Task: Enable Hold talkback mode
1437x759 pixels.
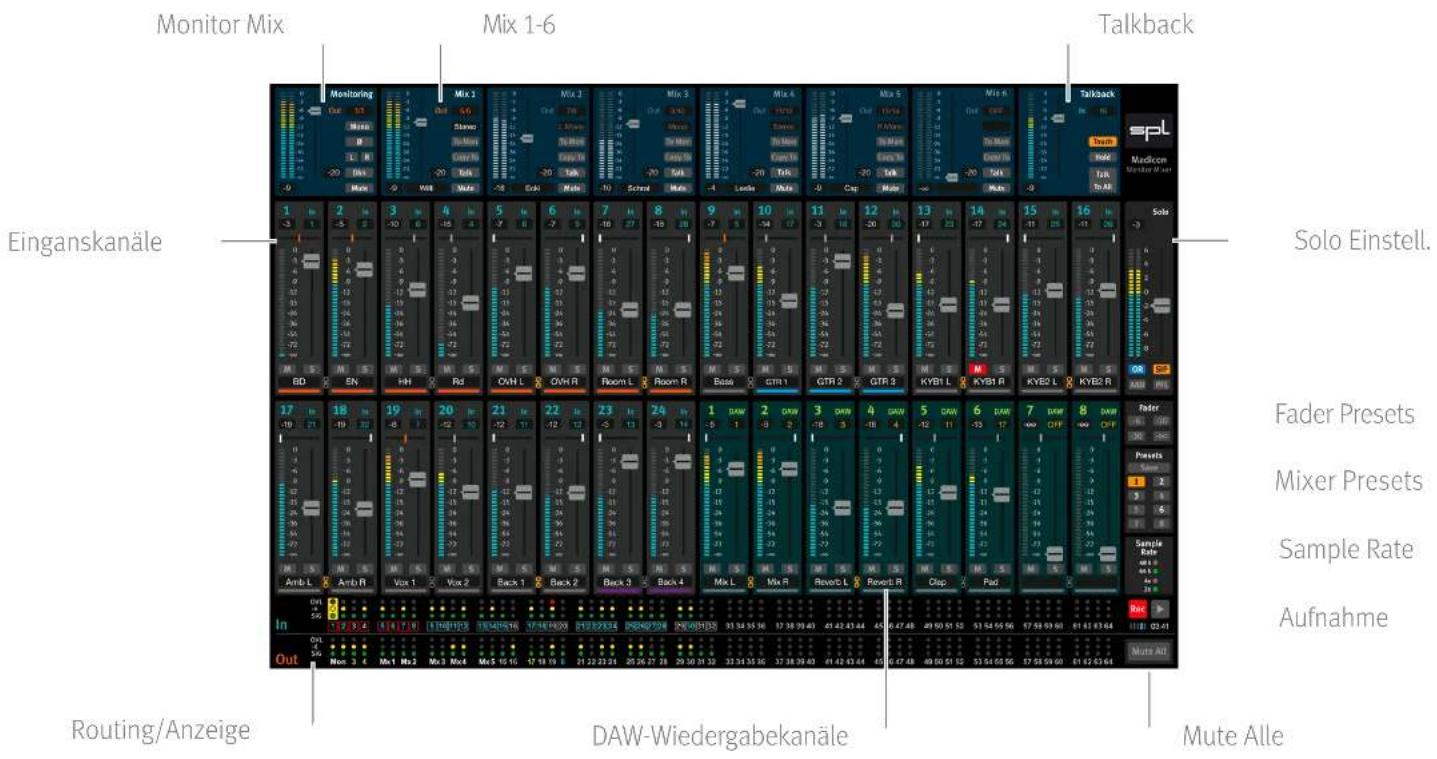Action: coord(1103,157)
